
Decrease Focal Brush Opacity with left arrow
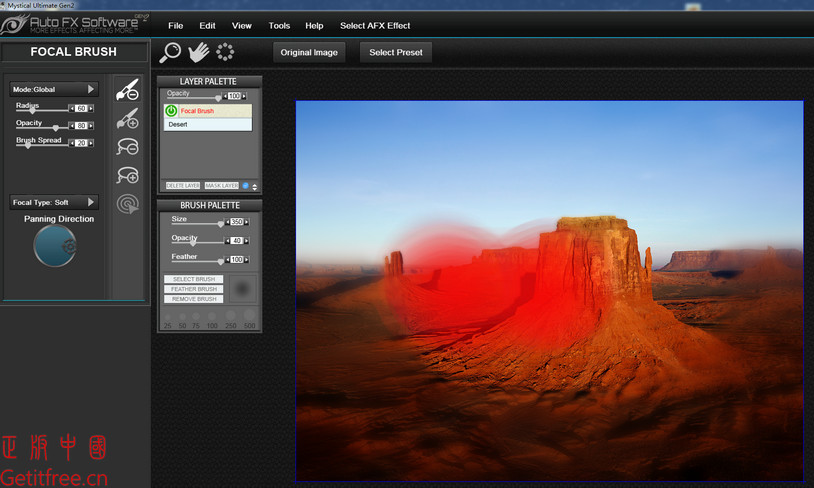(72, 126)
